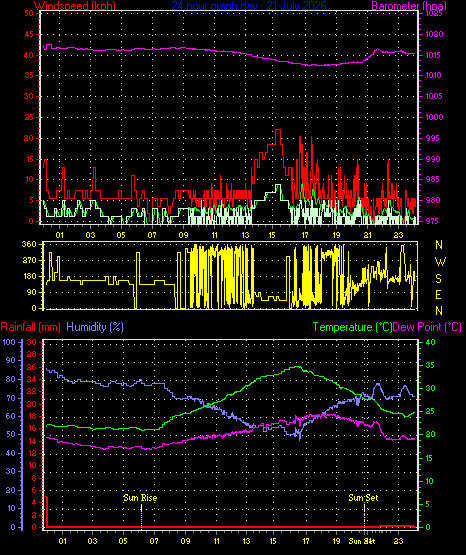The image size is (466, 555).
Task: Click the 'Barometer (hpa)' axis title
Action: point(409,6)
